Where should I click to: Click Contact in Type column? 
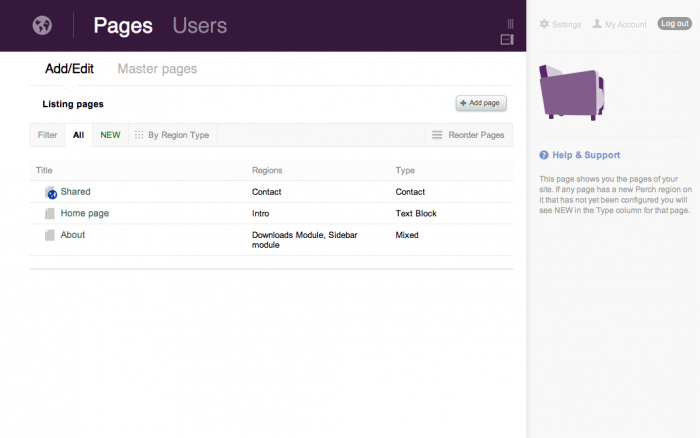coord(410,192)
